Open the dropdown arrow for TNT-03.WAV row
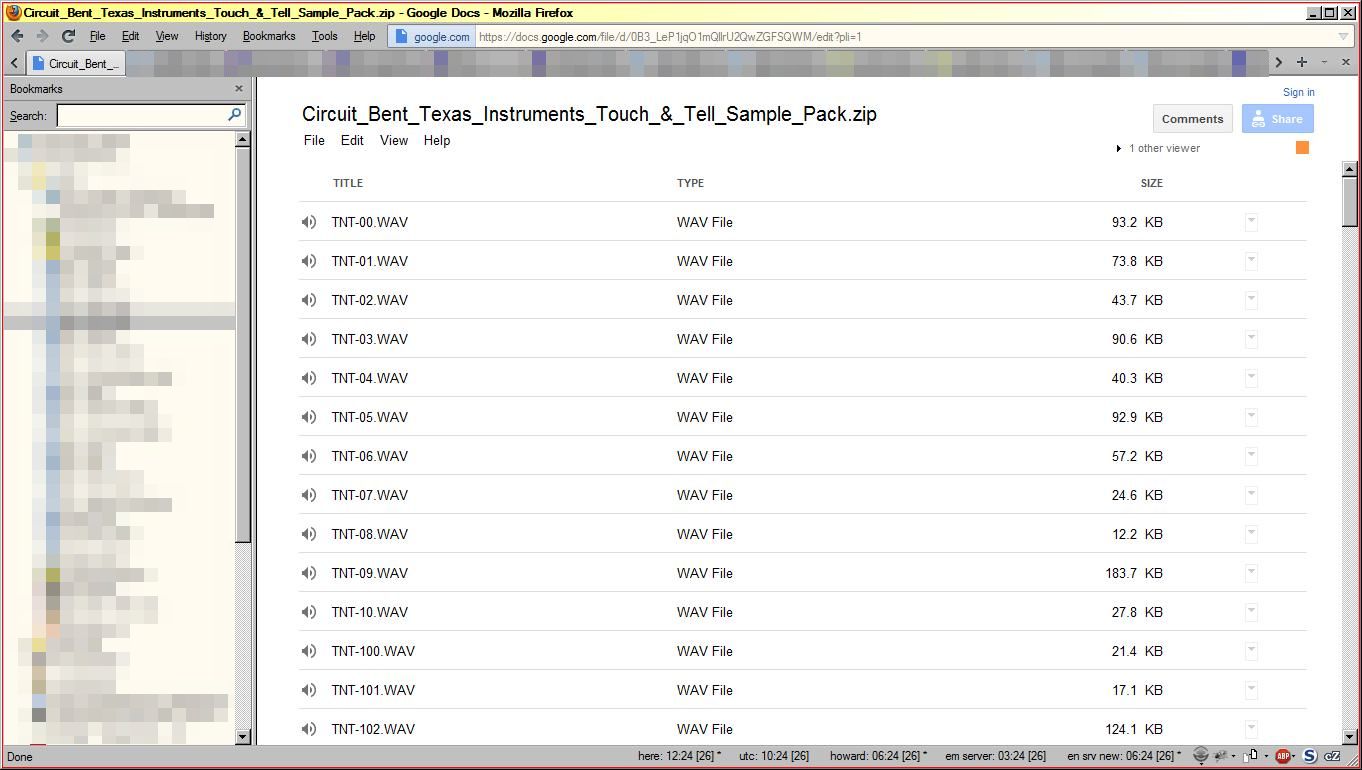The image size is (1362, 770). coord(1251,339)
